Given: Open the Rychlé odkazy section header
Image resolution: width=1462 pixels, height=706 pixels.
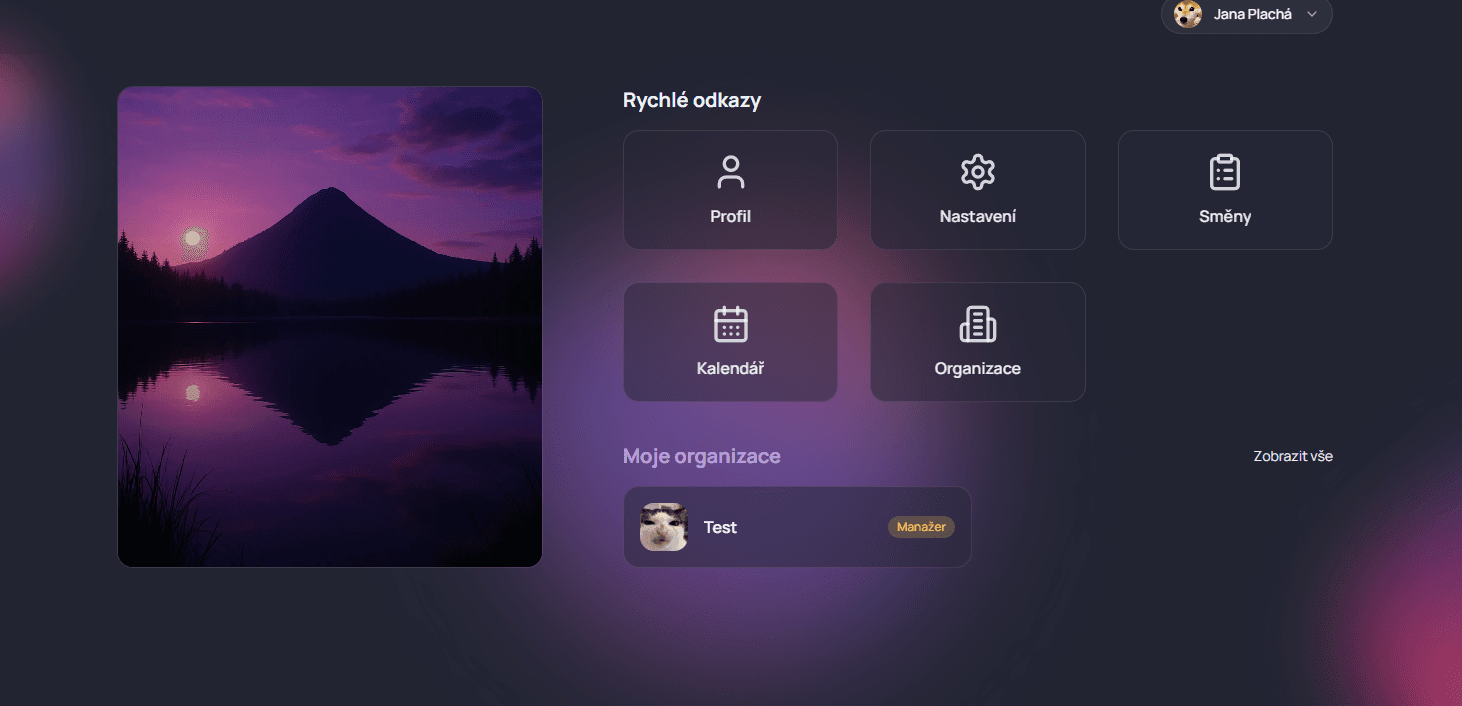Looking at the screenshot, I should (692, 100).
